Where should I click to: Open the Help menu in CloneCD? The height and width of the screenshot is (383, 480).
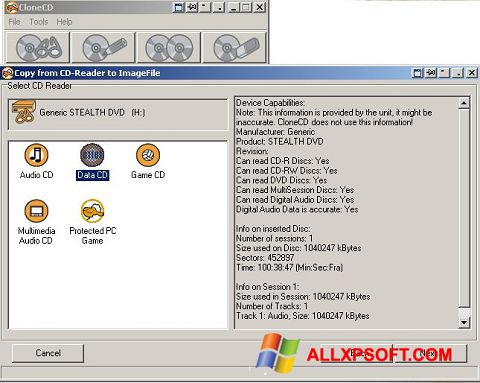coord(64,22)
